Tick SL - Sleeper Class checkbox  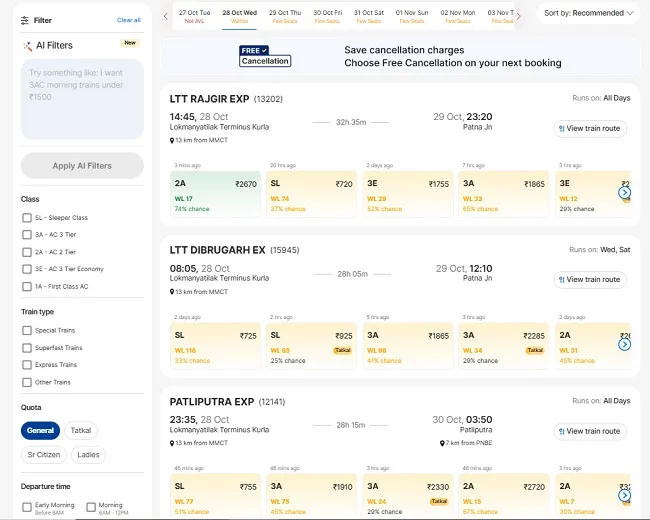tap(27, 218)
